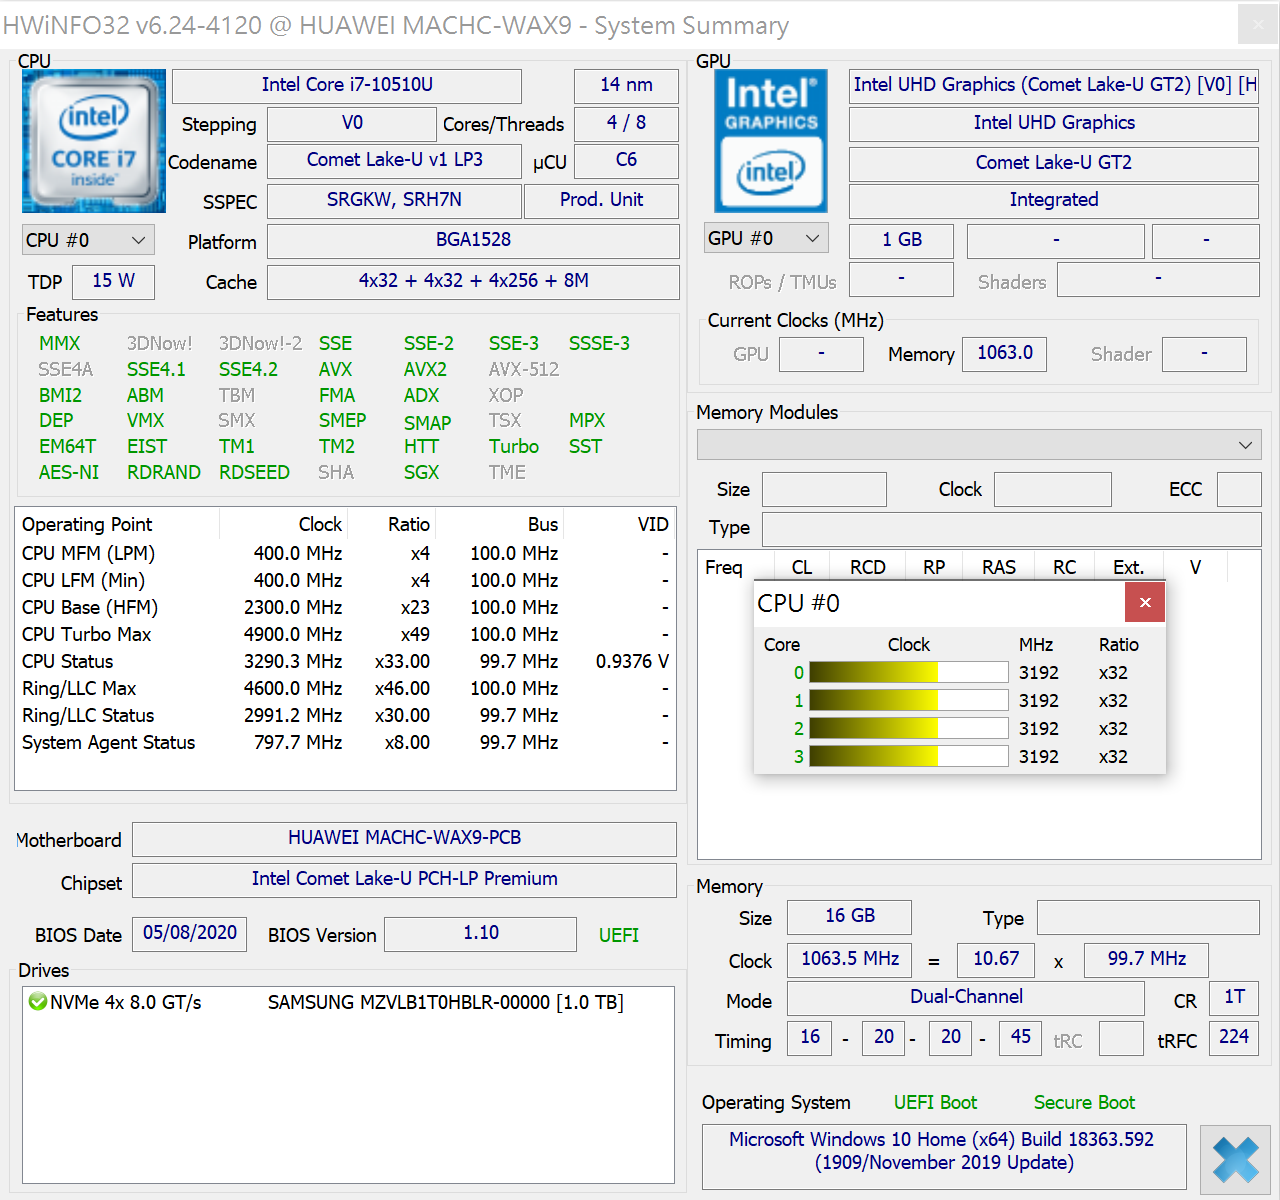Click the AVX2 feature flag
1280x1200 pixels.
tap(425, 369)
